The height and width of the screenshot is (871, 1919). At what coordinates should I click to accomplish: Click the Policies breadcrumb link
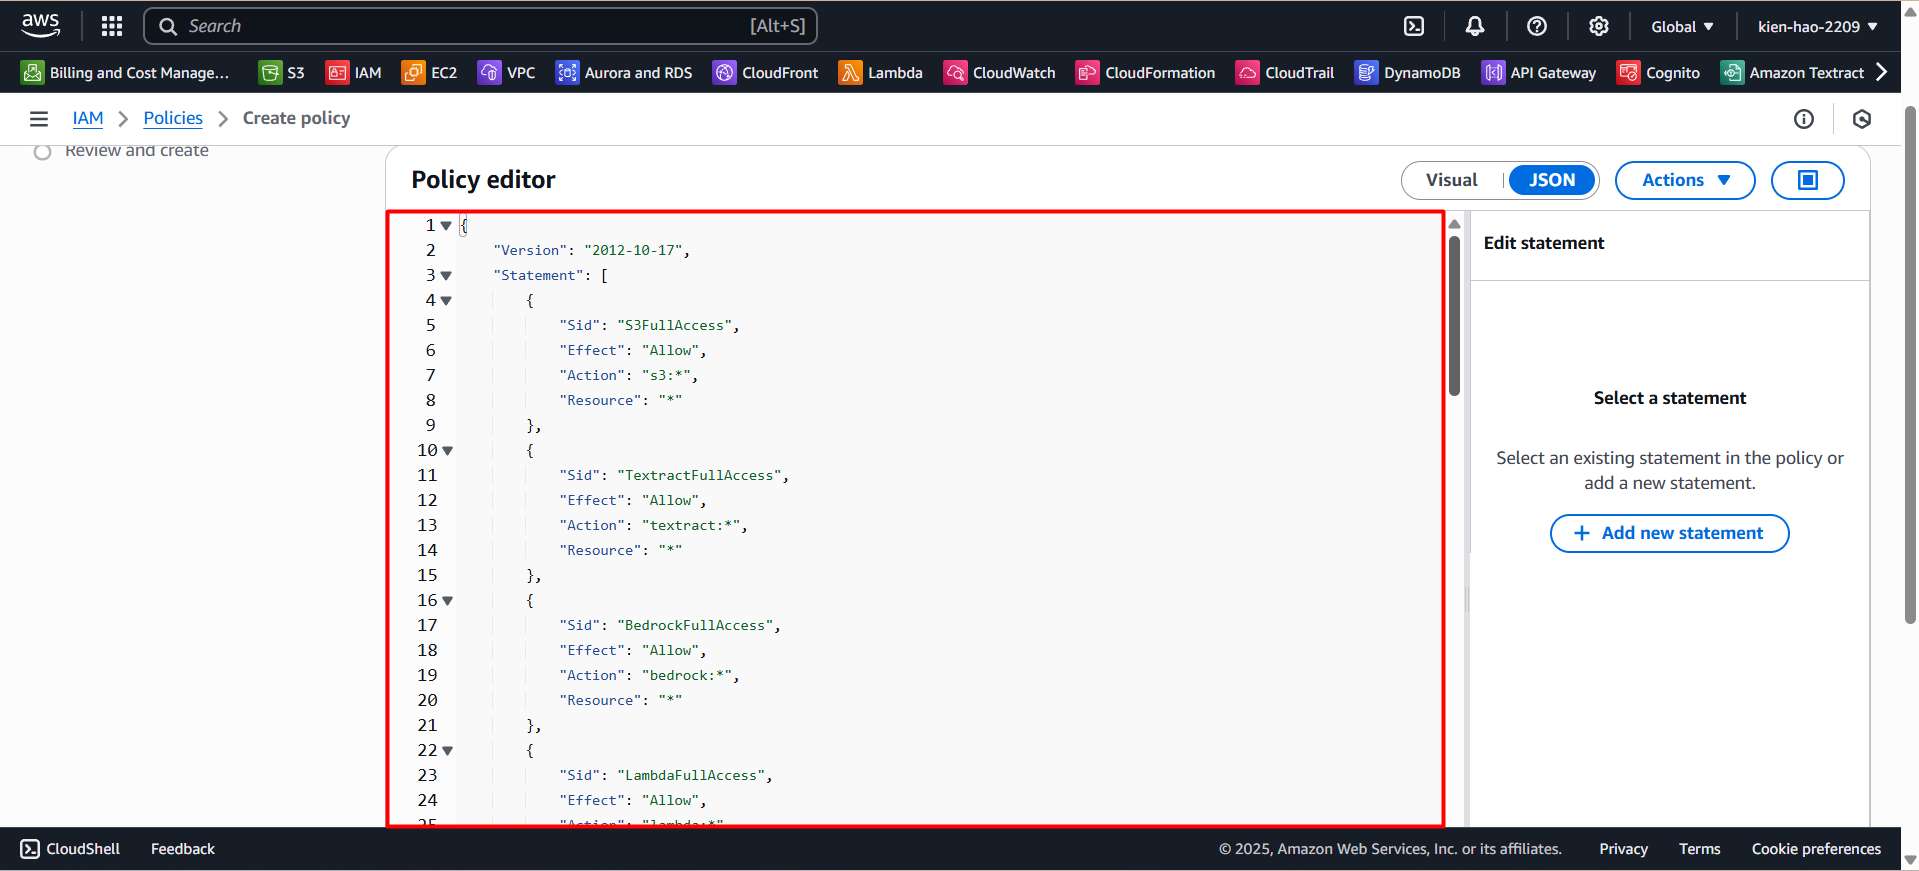[173, 118]
